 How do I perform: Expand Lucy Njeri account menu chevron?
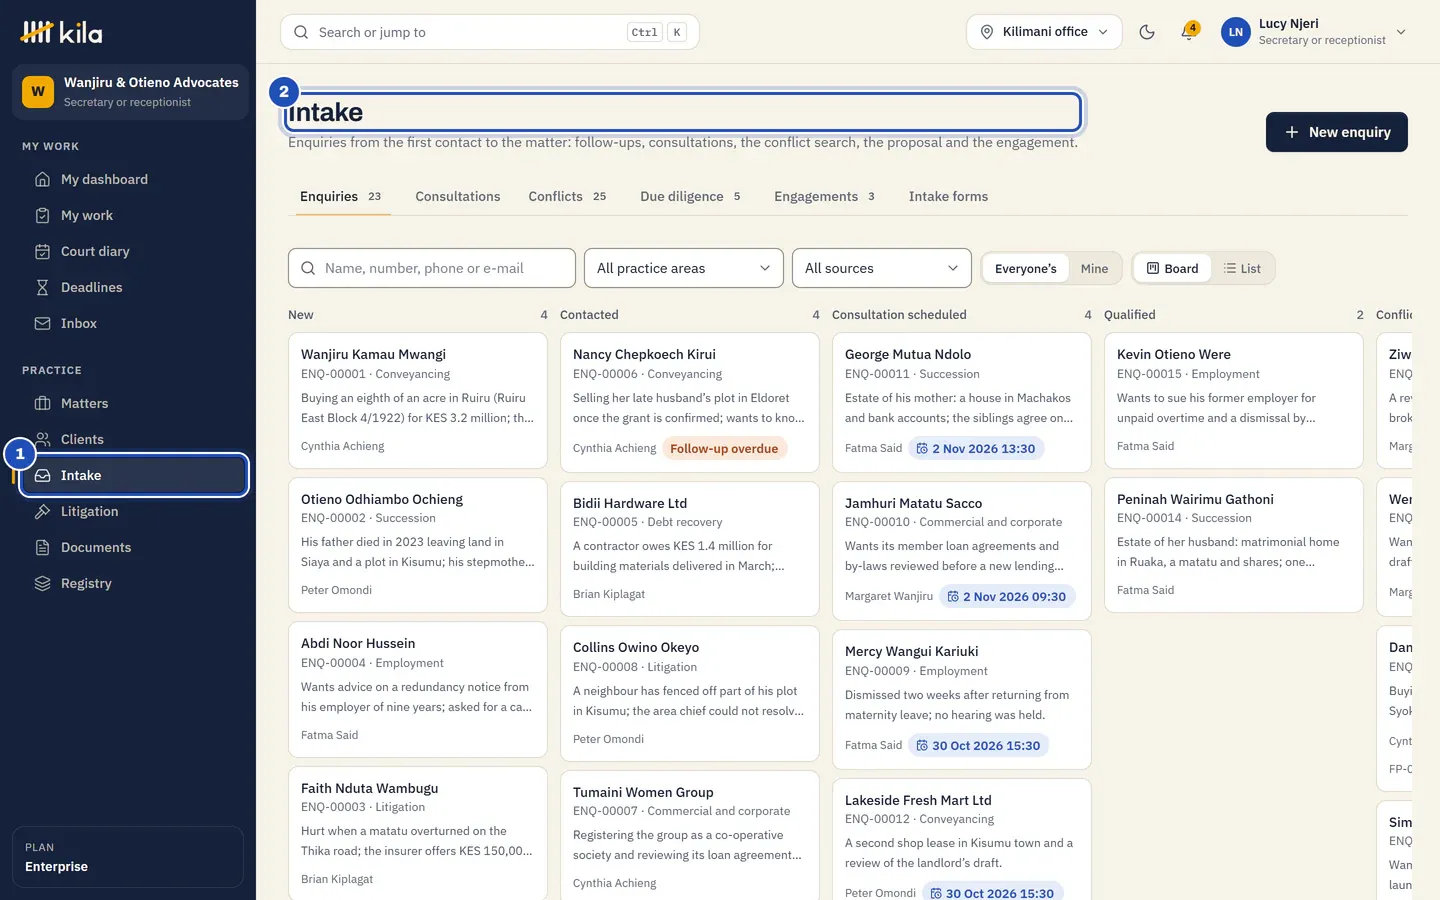[x=1401, y=32]
